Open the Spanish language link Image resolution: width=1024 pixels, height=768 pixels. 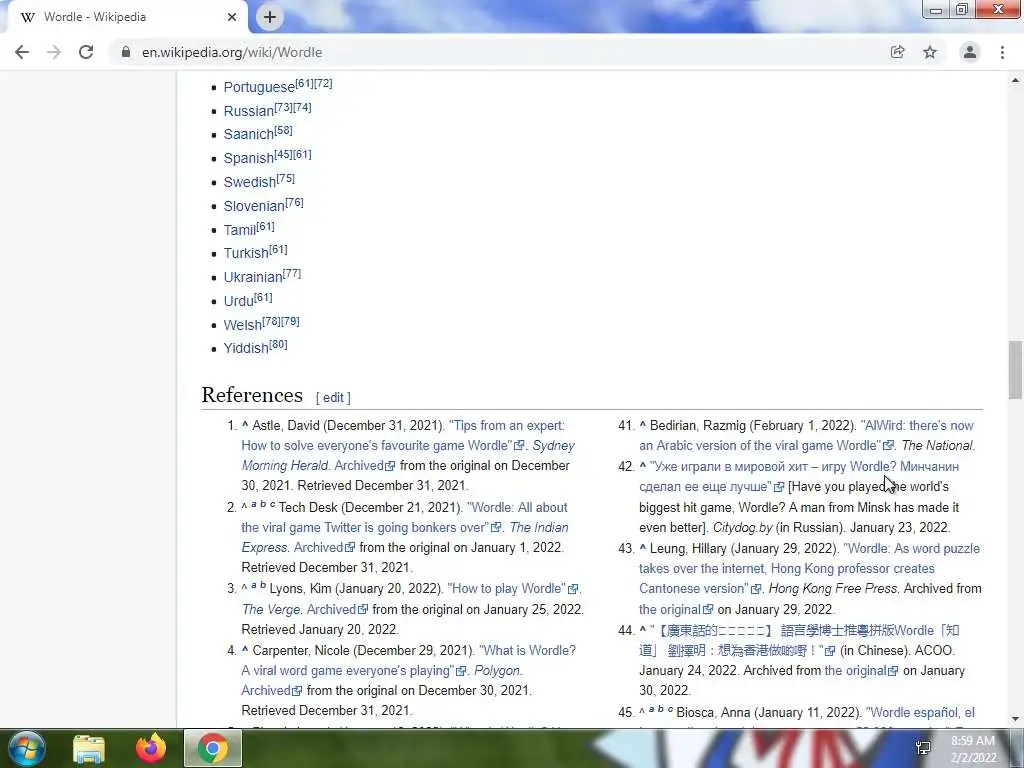point(249,159)
